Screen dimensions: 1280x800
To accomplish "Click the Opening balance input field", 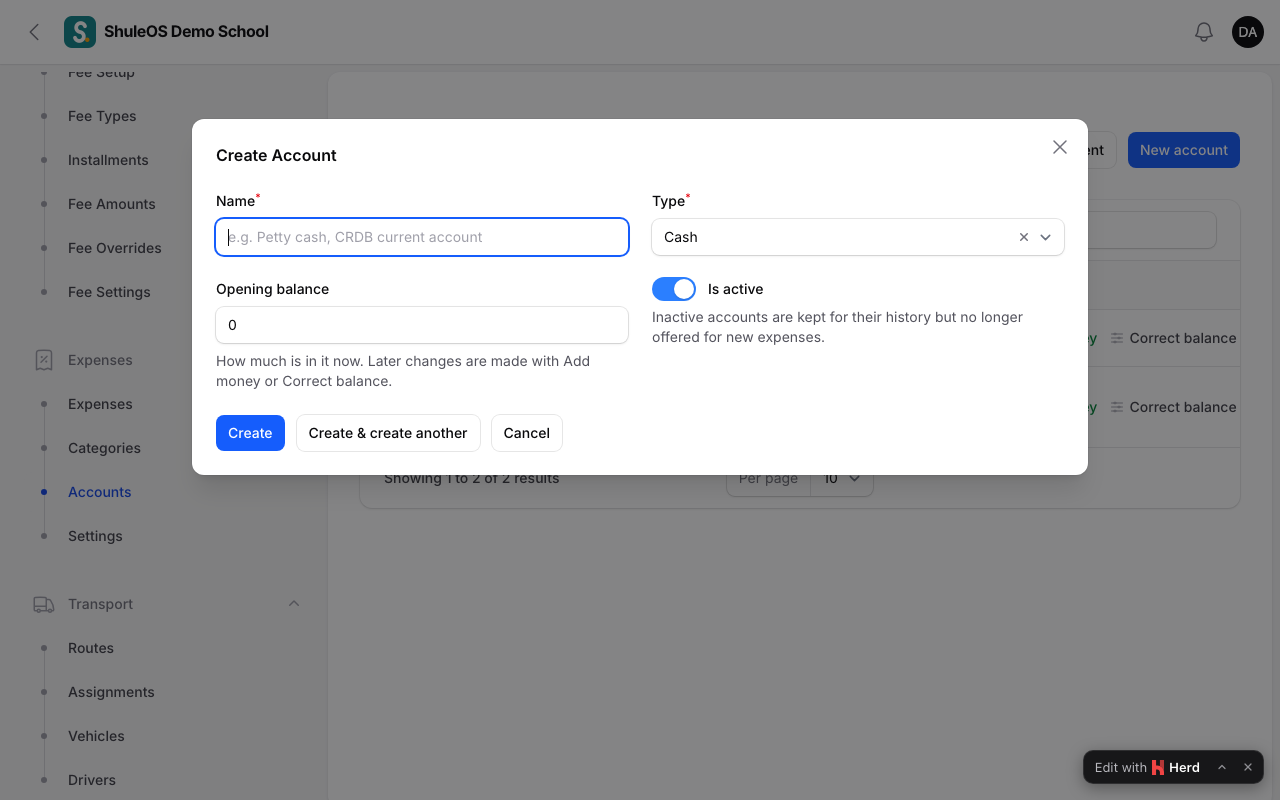I will (422, 325).
